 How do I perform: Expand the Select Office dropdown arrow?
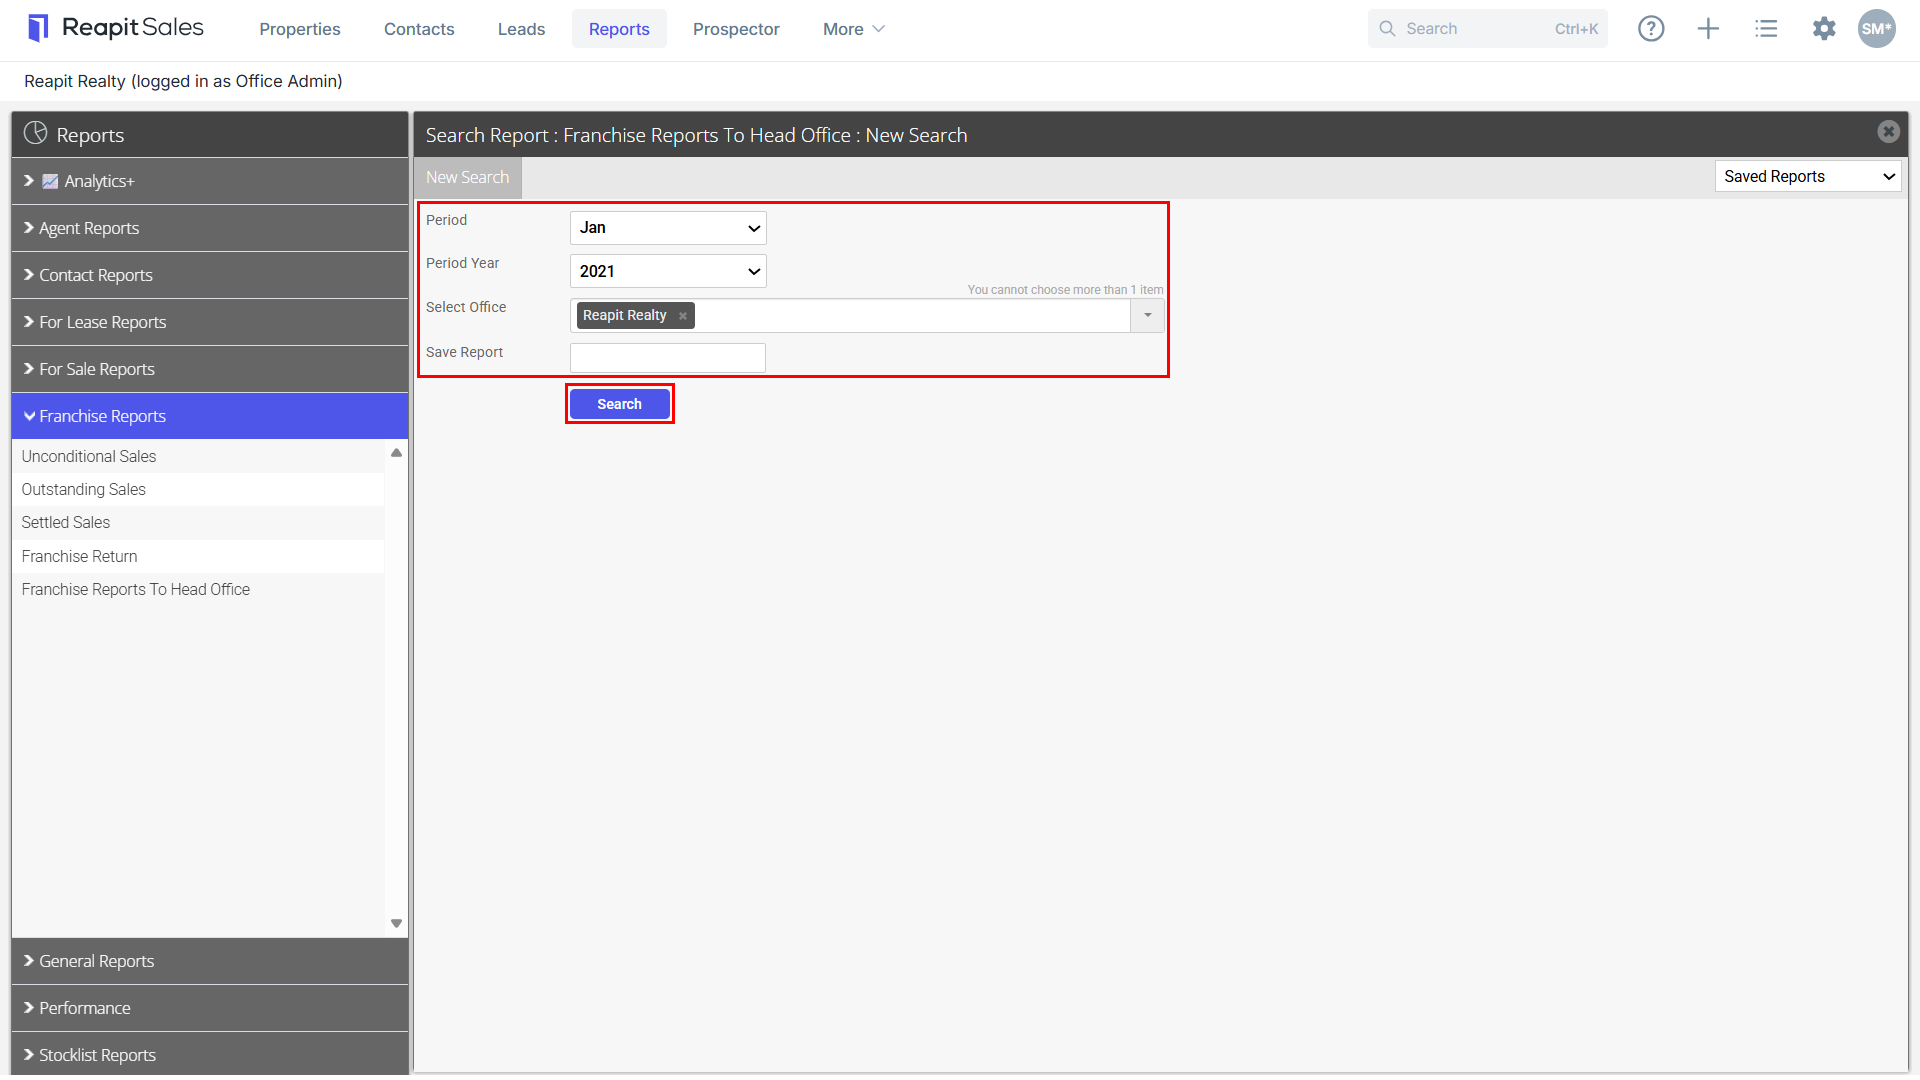(x=1147, y=316)
